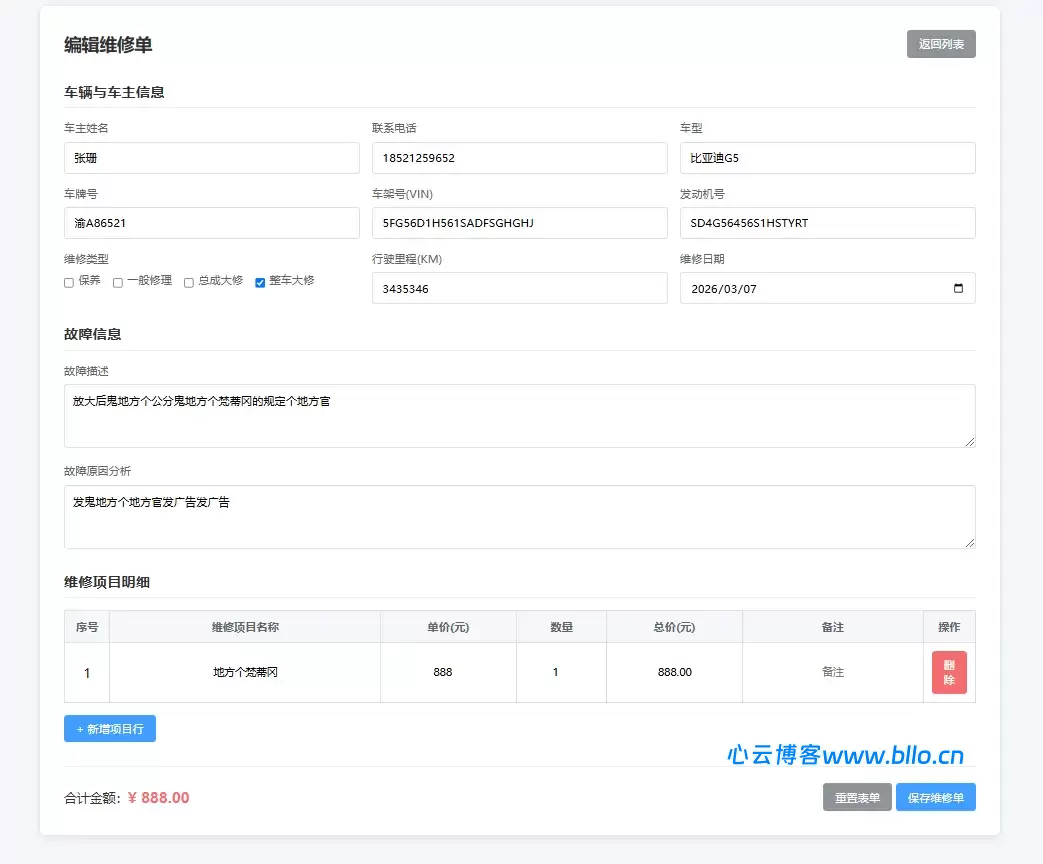Click inside the 故障描述 textarea
The width and height of the screenshot is (1043, 864).
519,416
